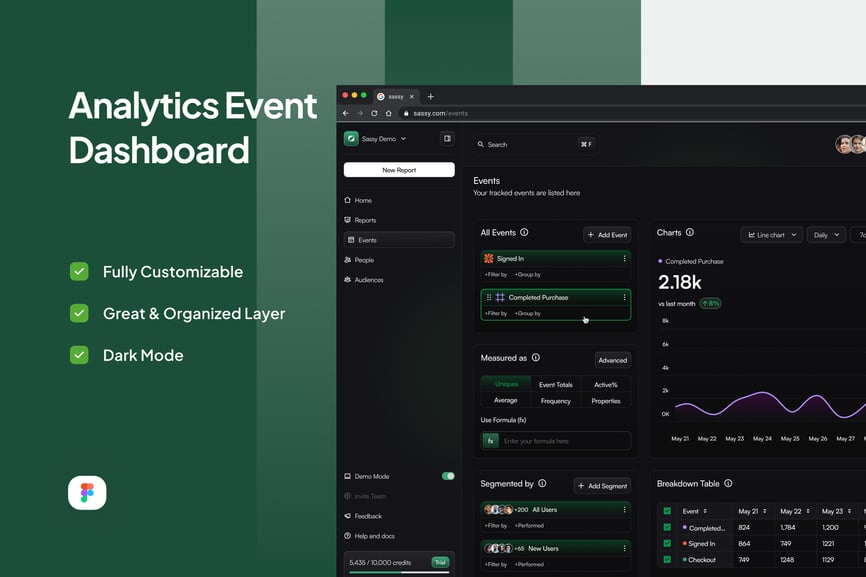The image size is (866, 577).
Task: Click the Add Segment button
Action: pos(602,486)
